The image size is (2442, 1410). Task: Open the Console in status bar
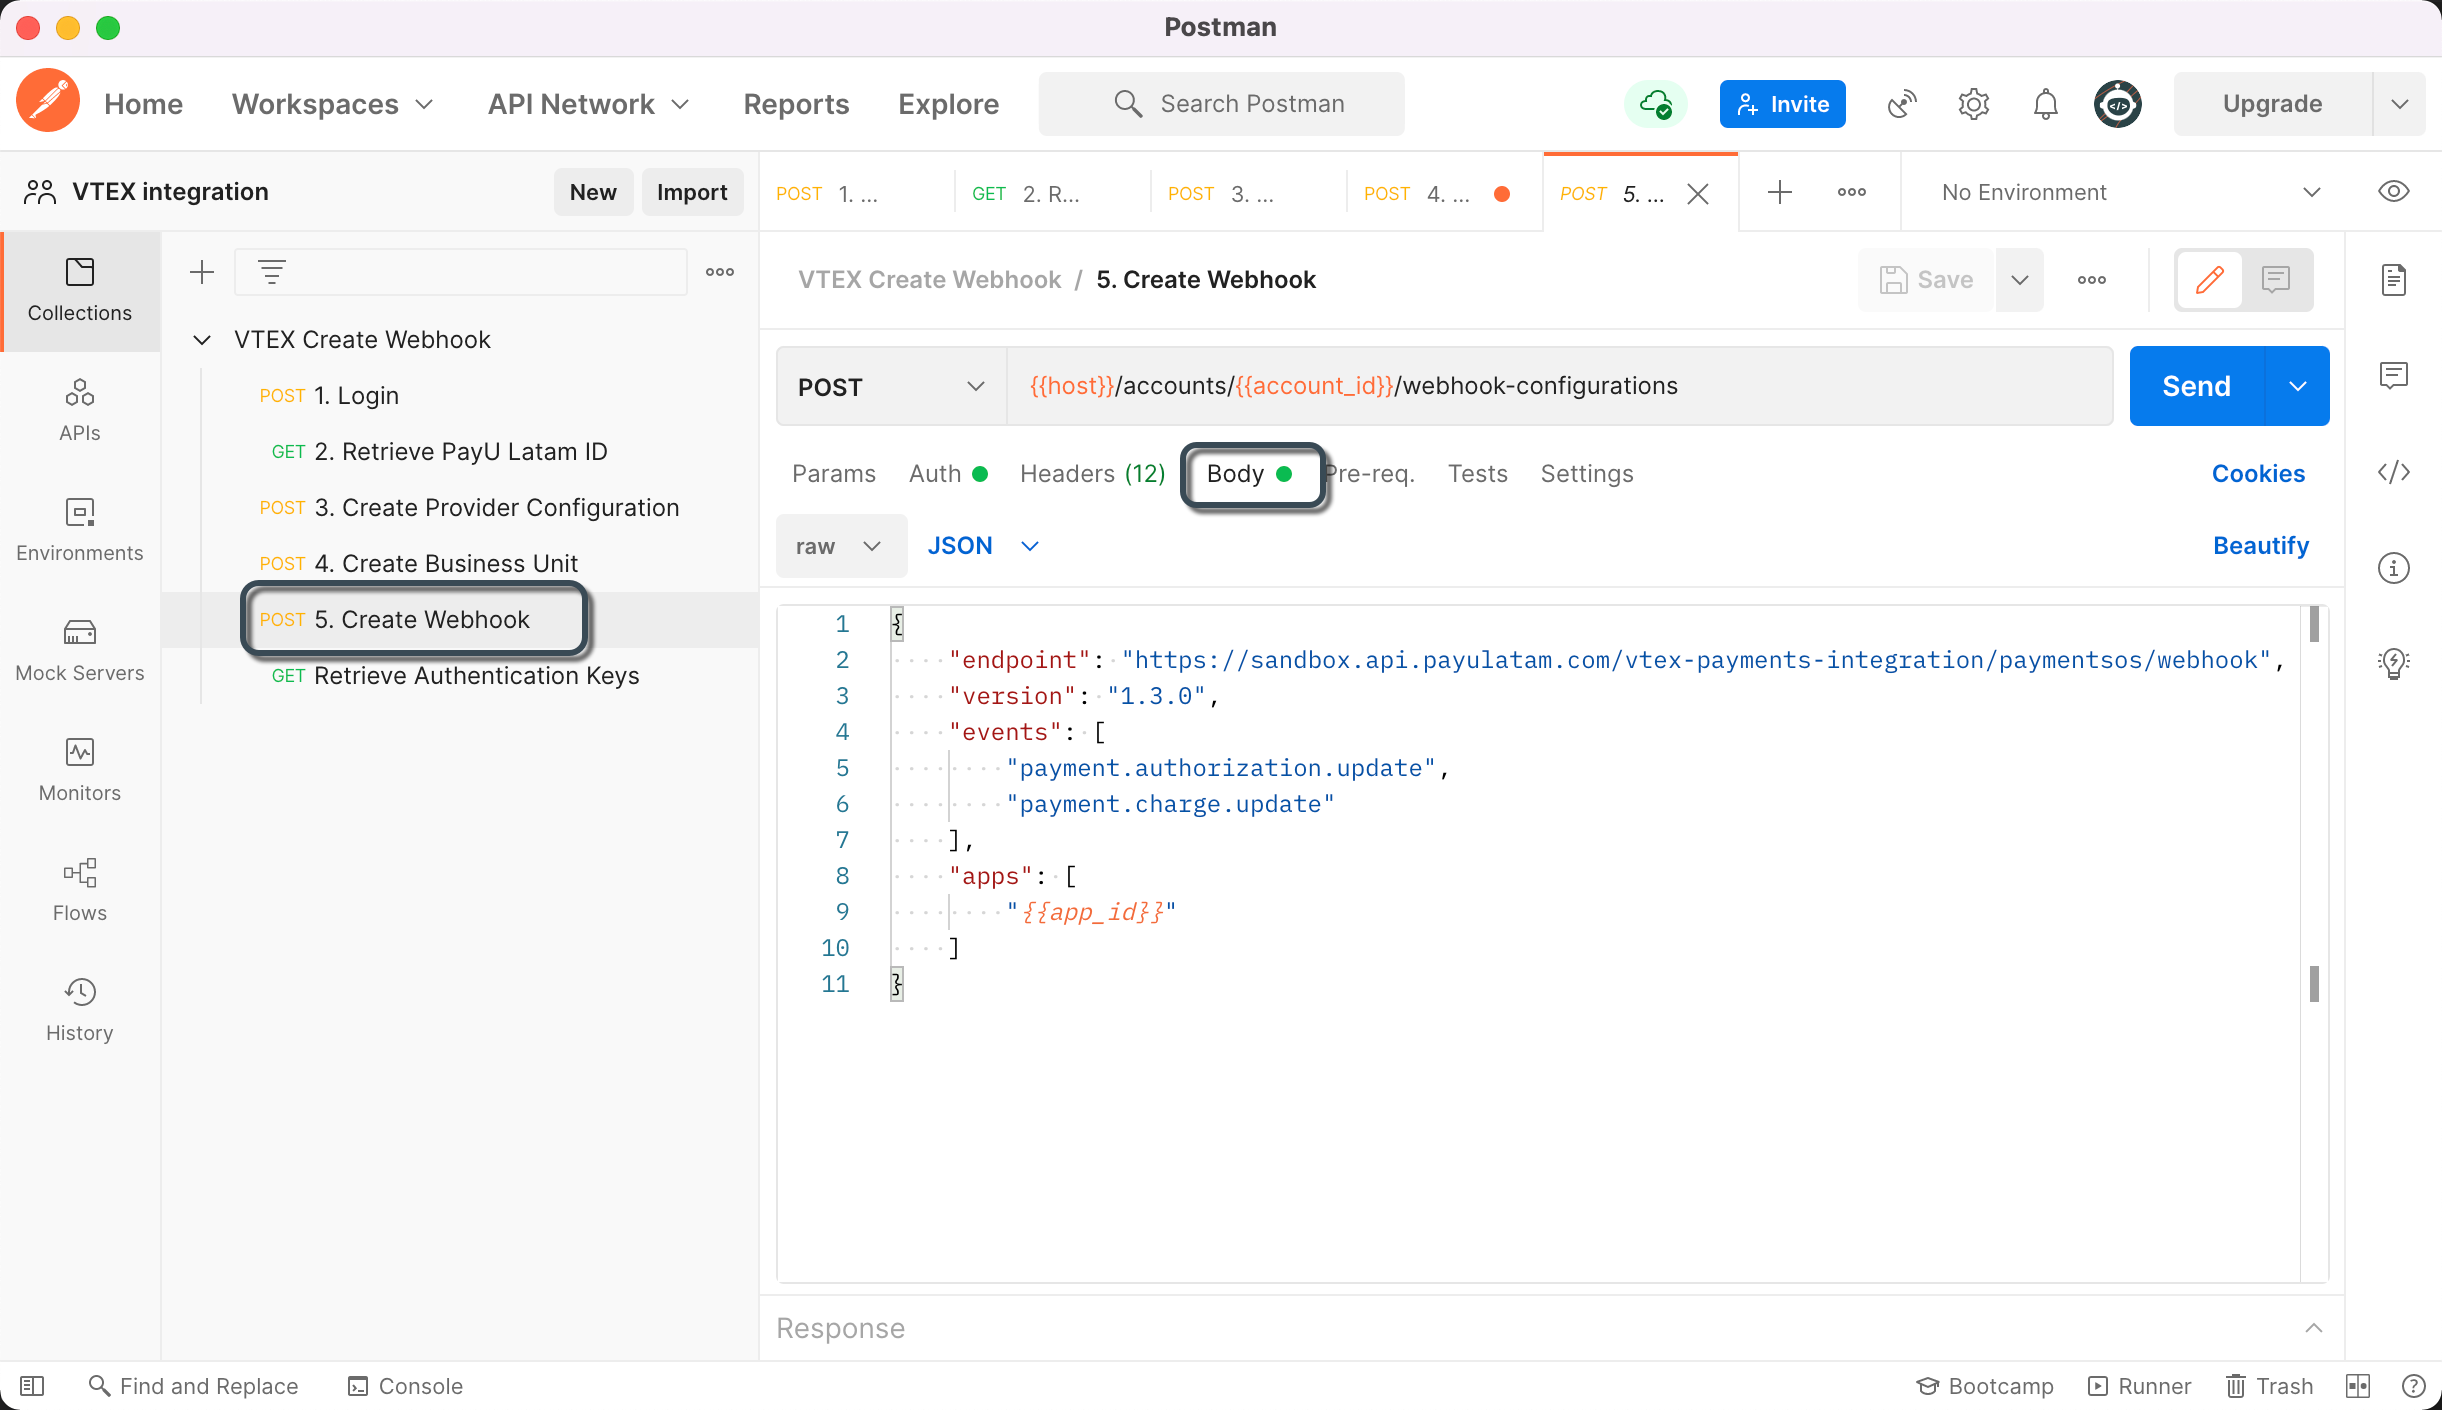pos(405,1386)
